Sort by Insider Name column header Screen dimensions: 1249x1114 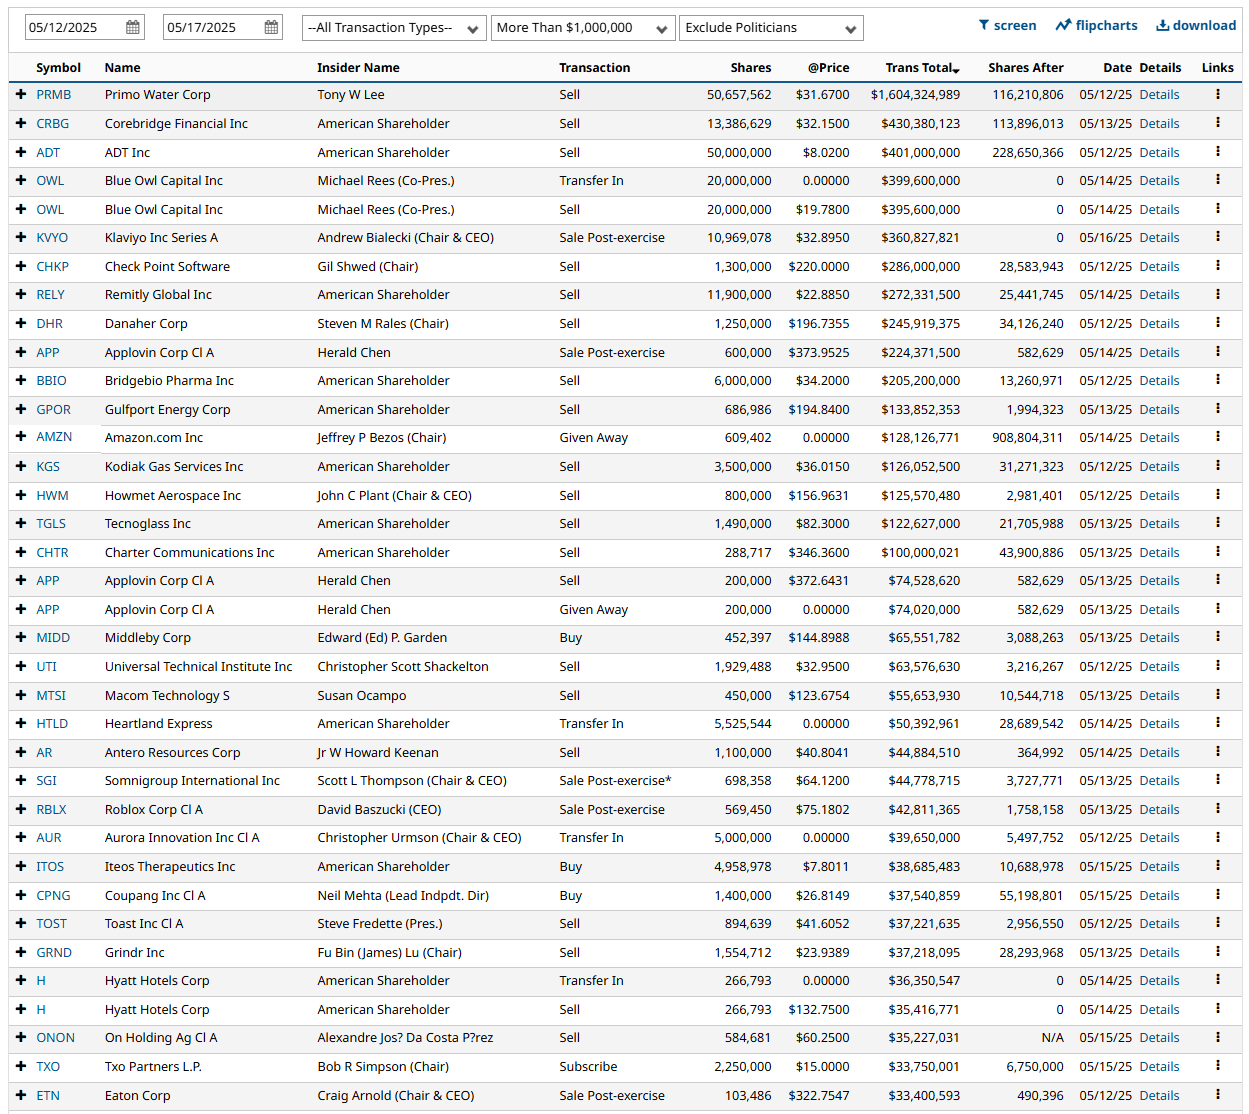(358, 68)
